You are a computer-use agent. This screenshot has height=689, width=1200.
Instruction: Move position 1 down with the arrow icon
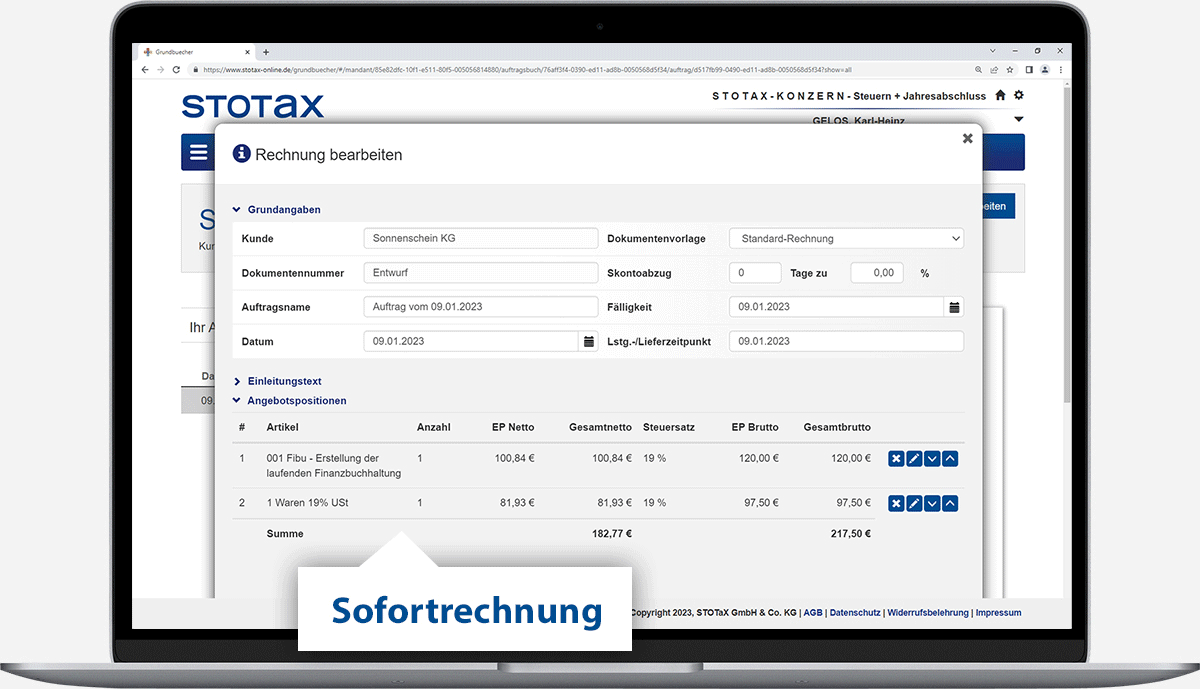[932, 459]
